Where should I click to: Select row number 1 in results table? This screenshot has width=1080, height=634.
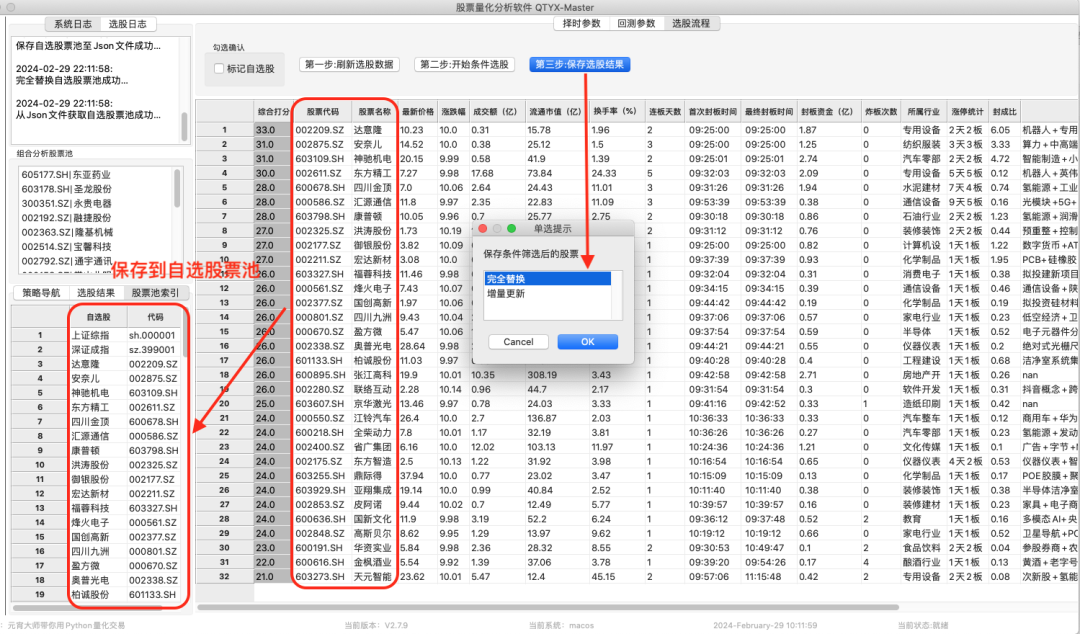pyautogui.click(x=225, y=130)
